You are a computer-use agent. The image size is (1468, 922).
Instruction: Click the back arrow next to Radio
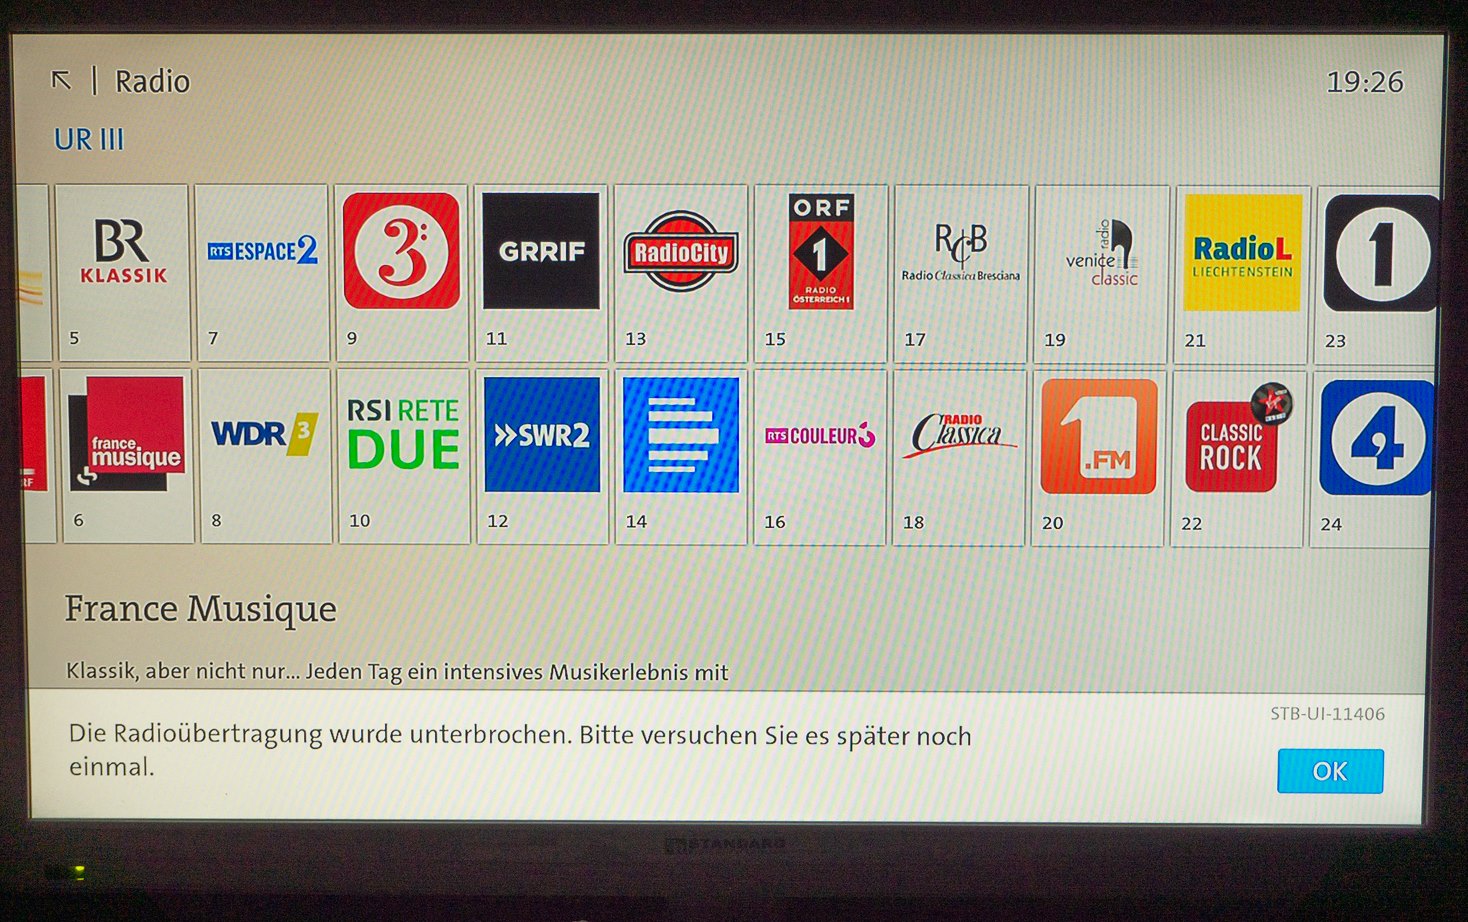click(61, 80)
